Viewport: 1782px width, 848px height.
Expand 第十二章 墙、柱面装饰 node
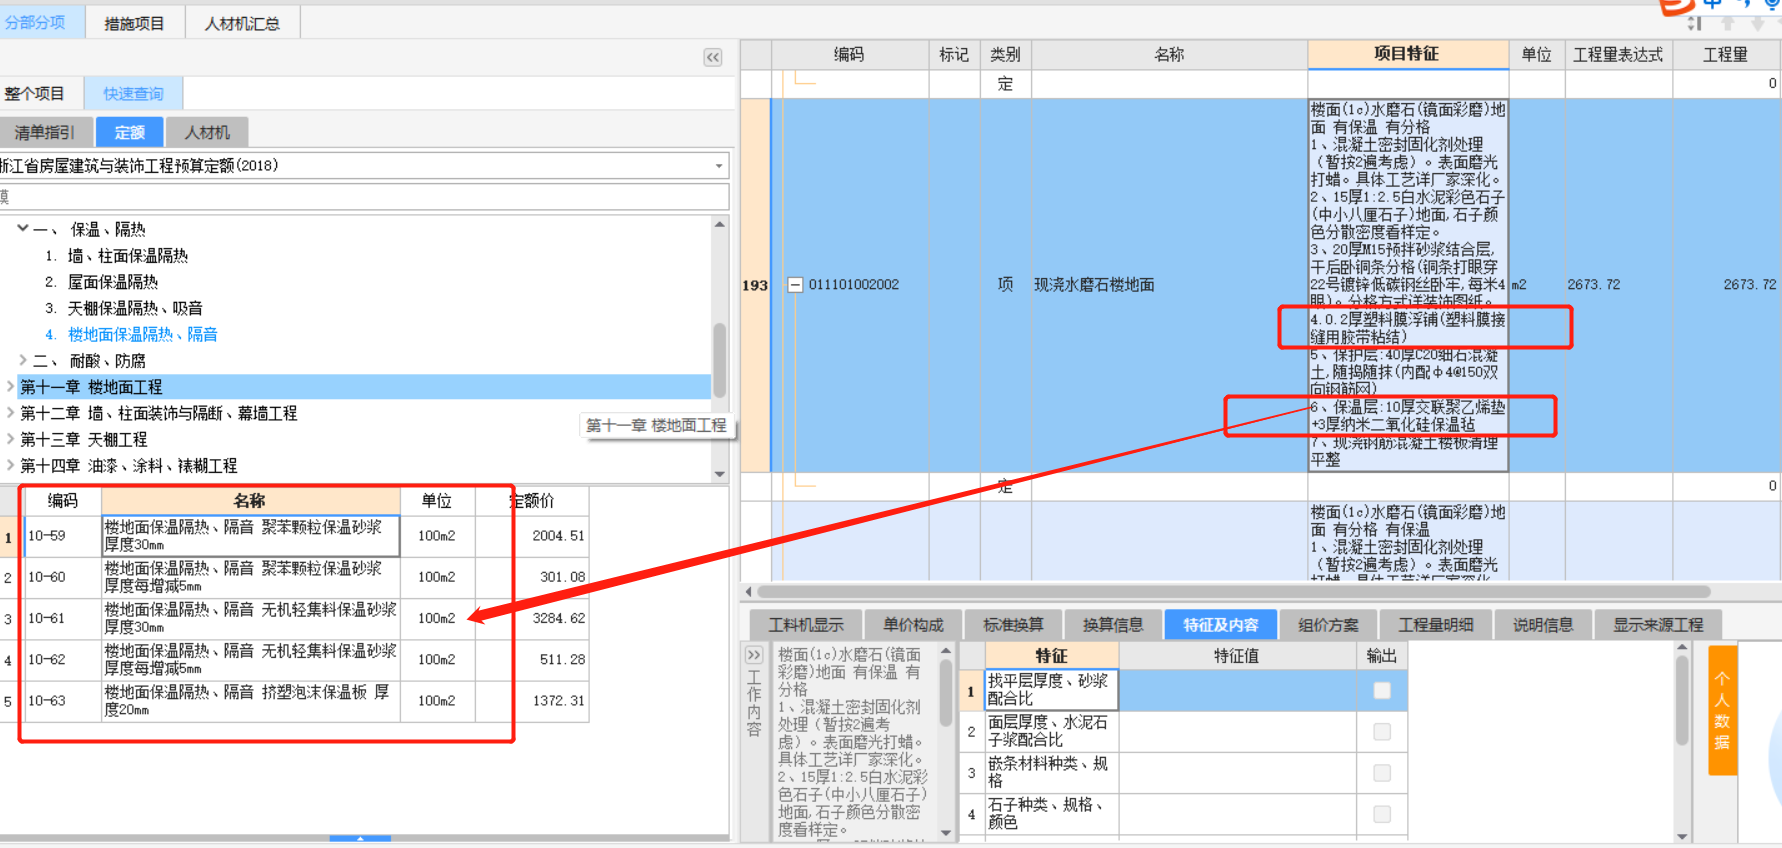point(10,412)
